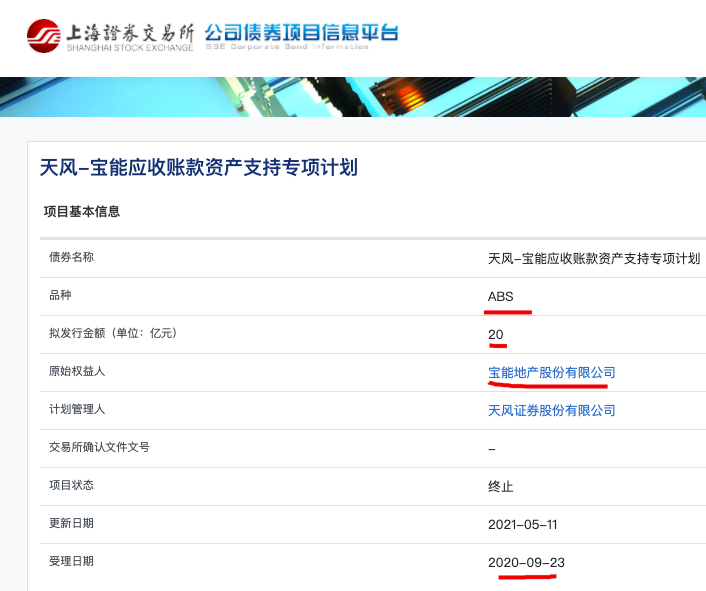The image size is (706, 591).
Task: Click the dash value for 交易所确认文件文号
Action: [492, 449]
